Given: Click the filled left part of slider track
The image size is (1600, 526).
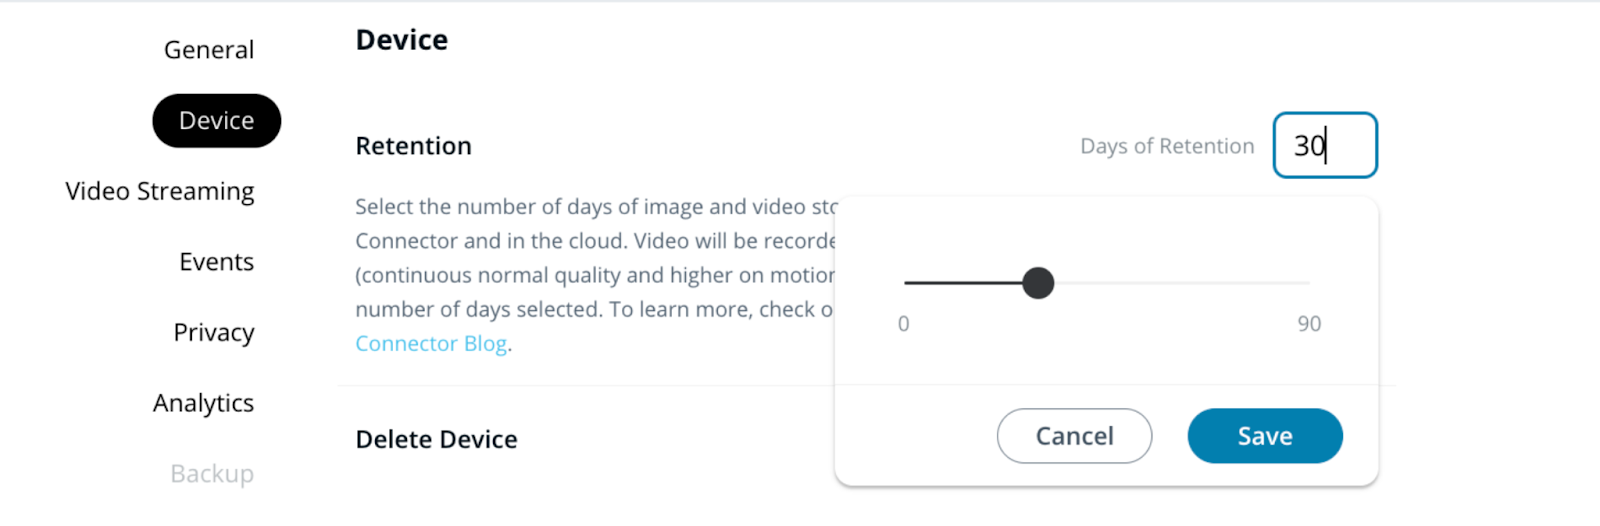Looking at the screenshot, I should coord(962,283).
